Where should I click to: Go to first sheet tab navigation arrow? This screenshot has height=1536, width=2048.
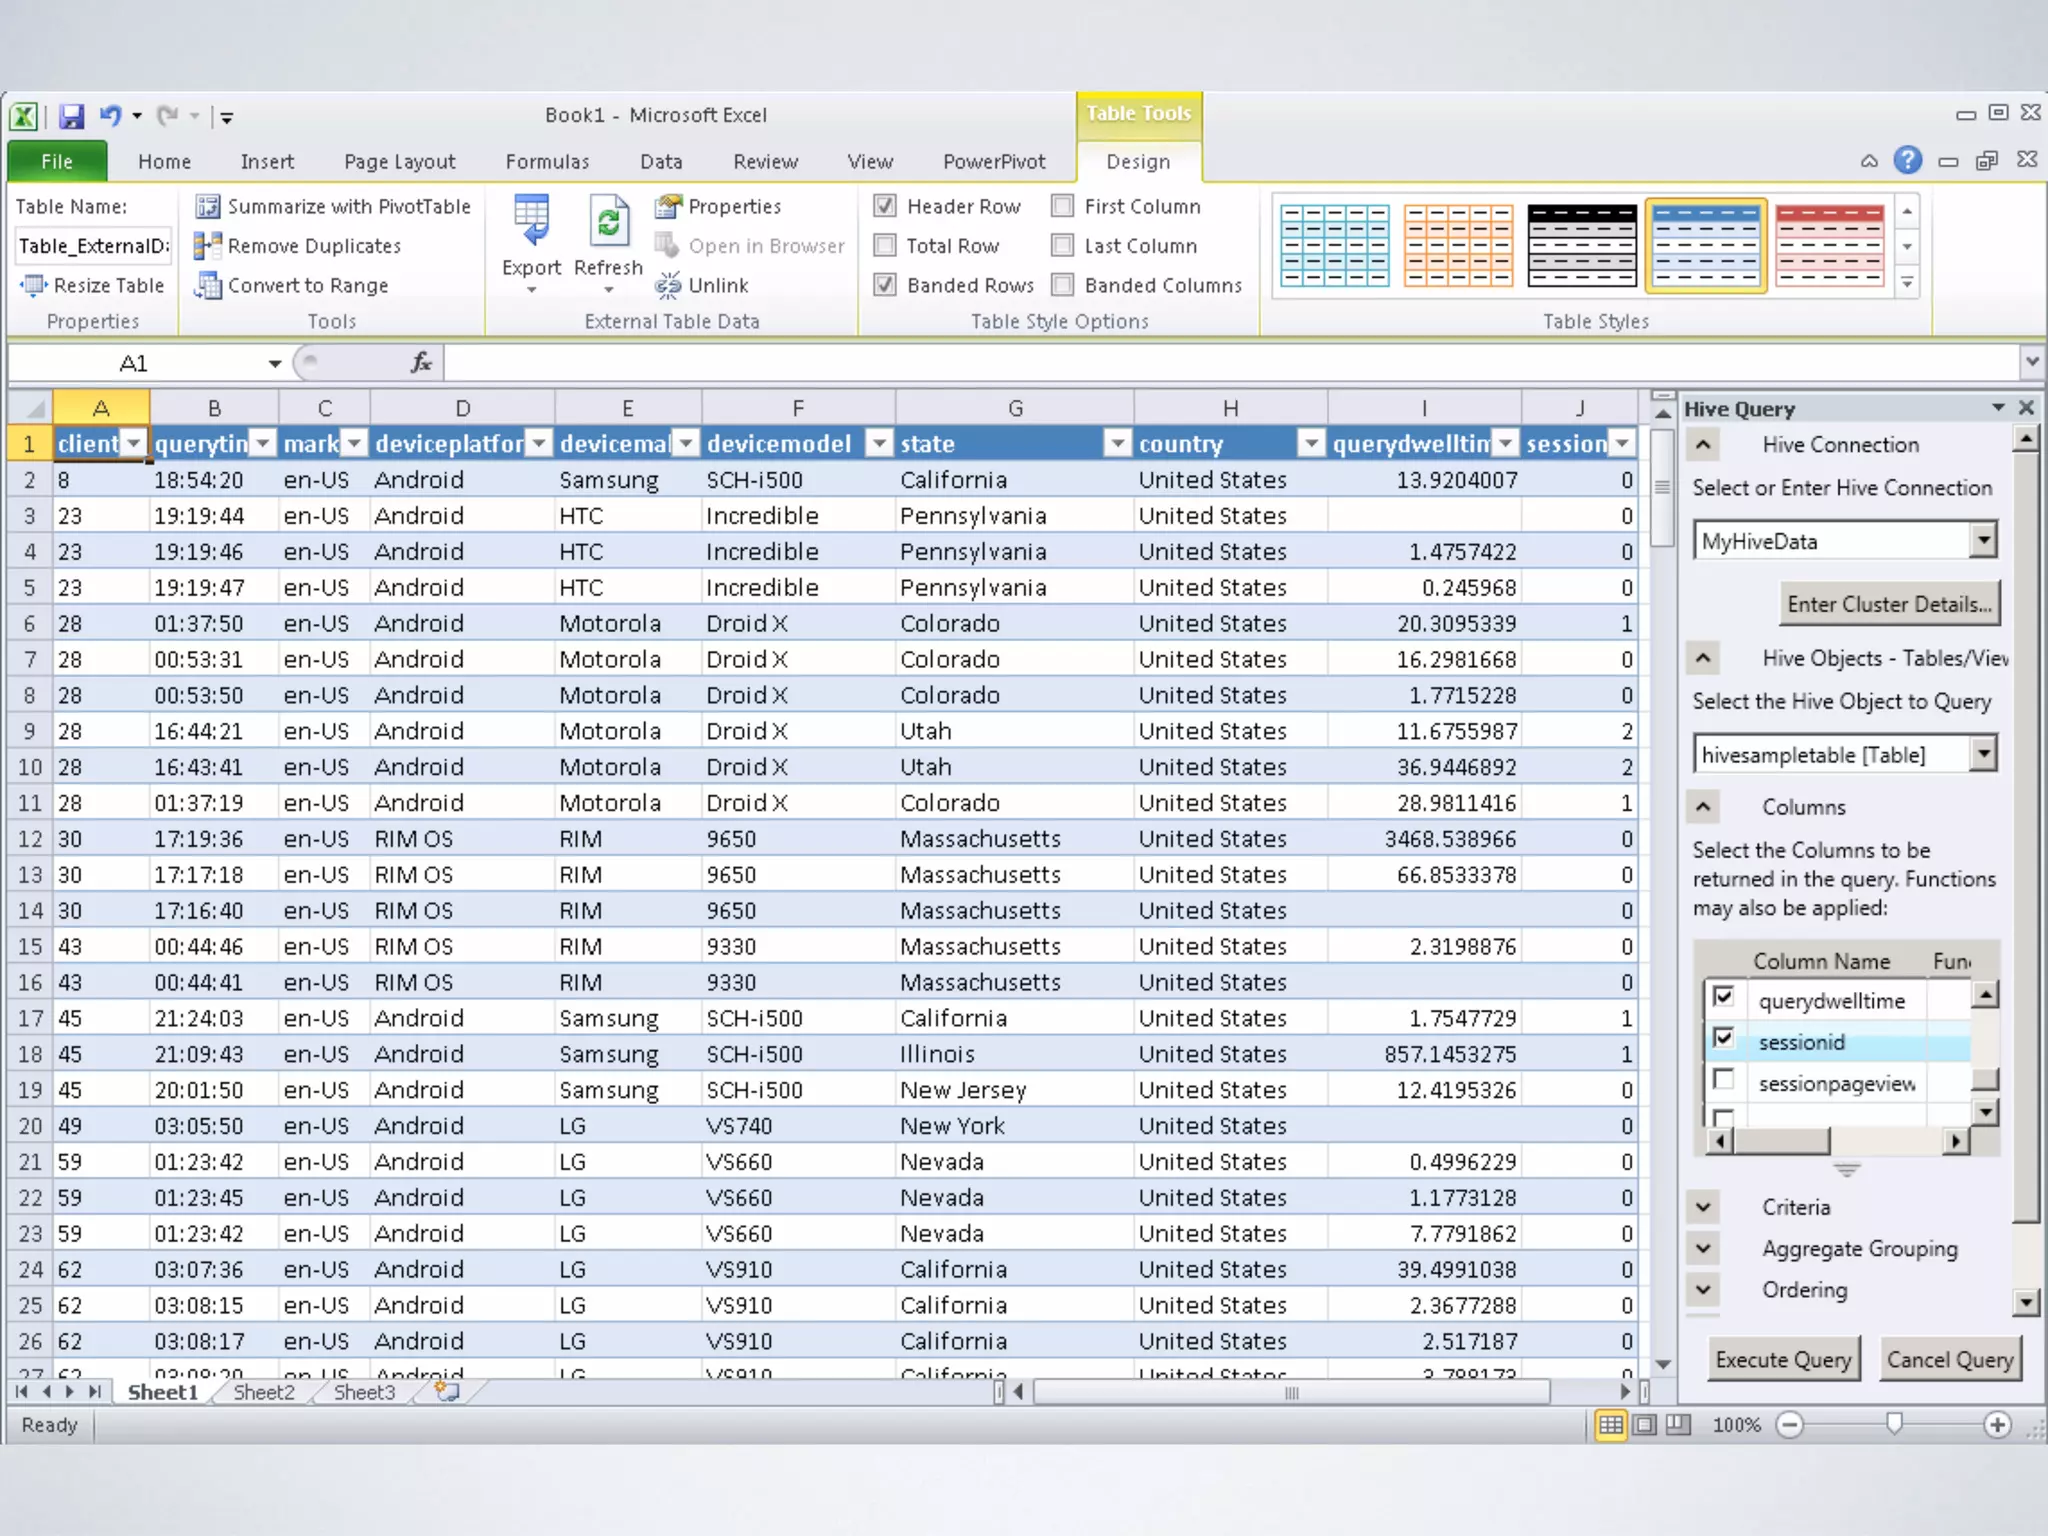22,1392
